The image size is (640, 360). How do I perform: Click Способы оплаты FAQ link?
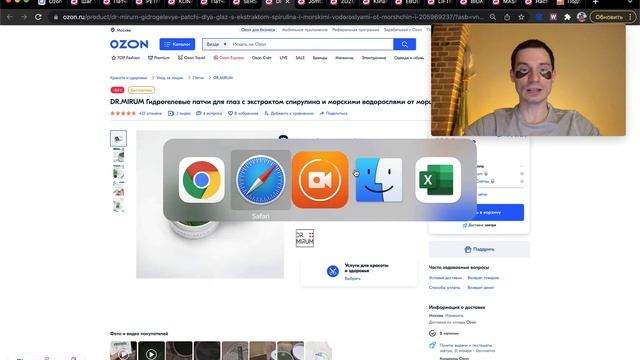click(x=444, y=288)
